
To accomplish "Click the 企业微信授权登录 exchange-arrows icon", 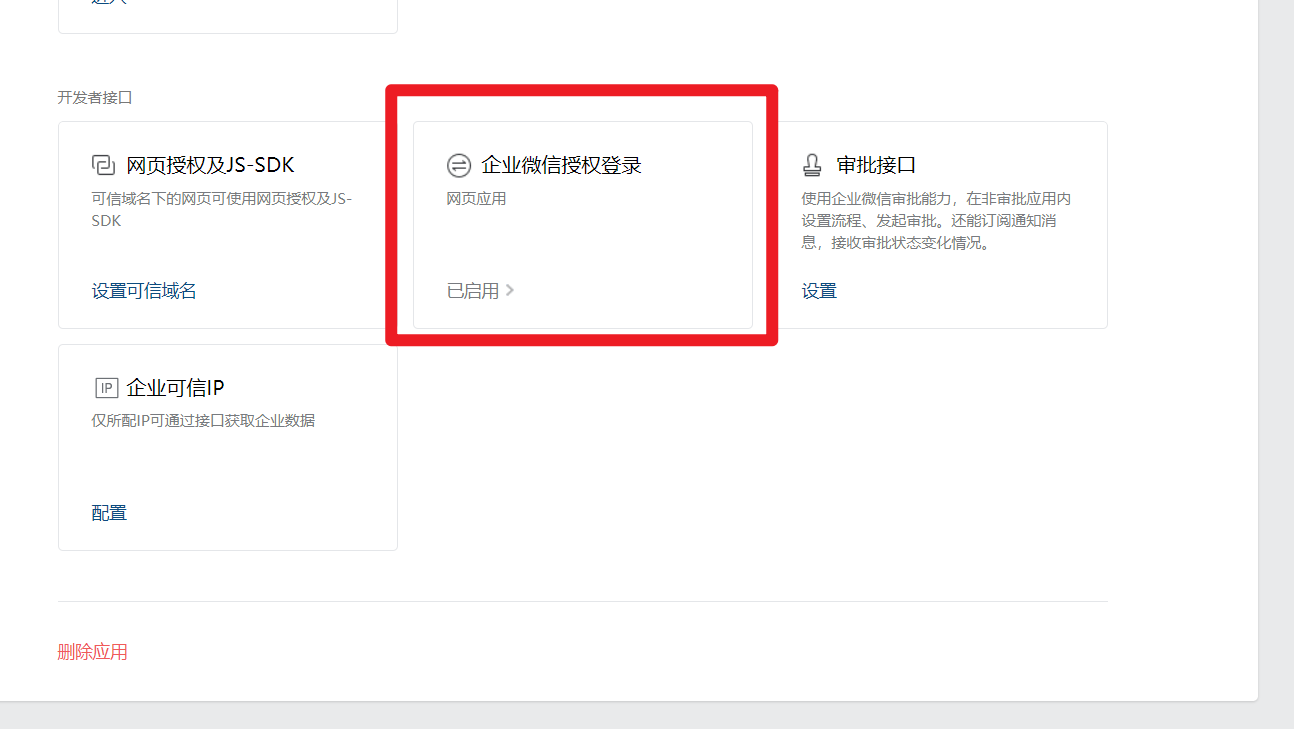I will [459, 164].
